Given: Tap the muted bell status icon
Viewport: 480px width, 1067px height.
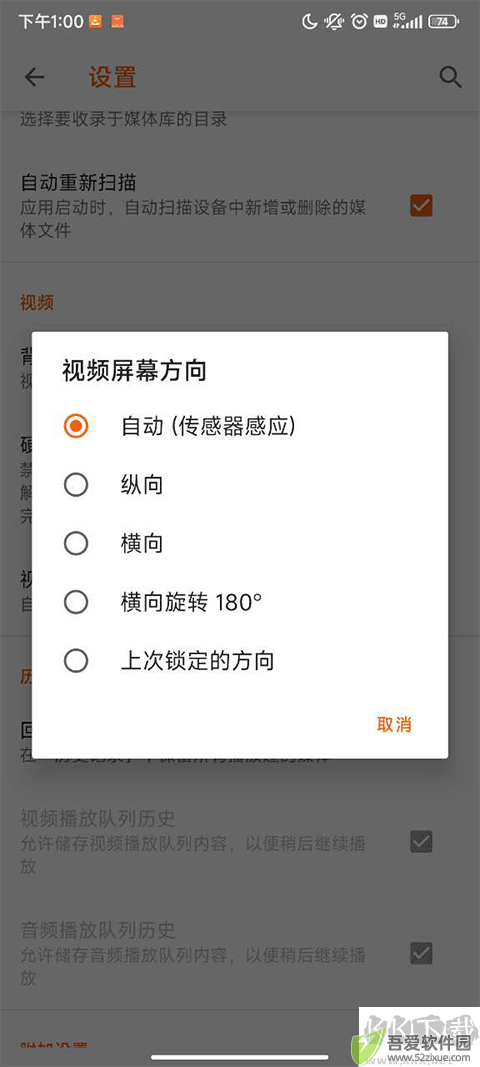Looking at the screenshot, I should pyautogui.click(x=334, y=22).
